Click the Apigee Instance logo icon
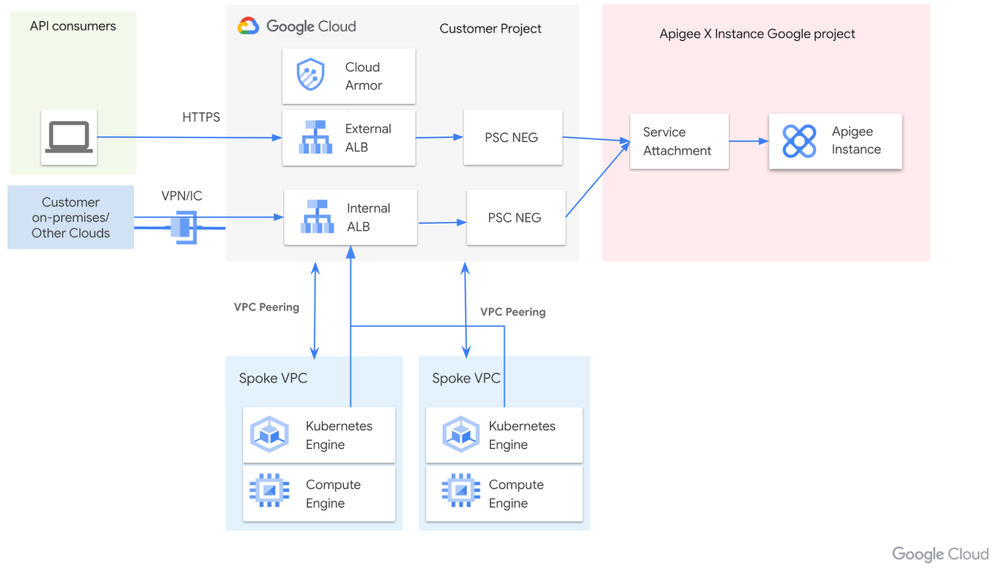Viewport: 999px width, 573px height. pos(800,141)
